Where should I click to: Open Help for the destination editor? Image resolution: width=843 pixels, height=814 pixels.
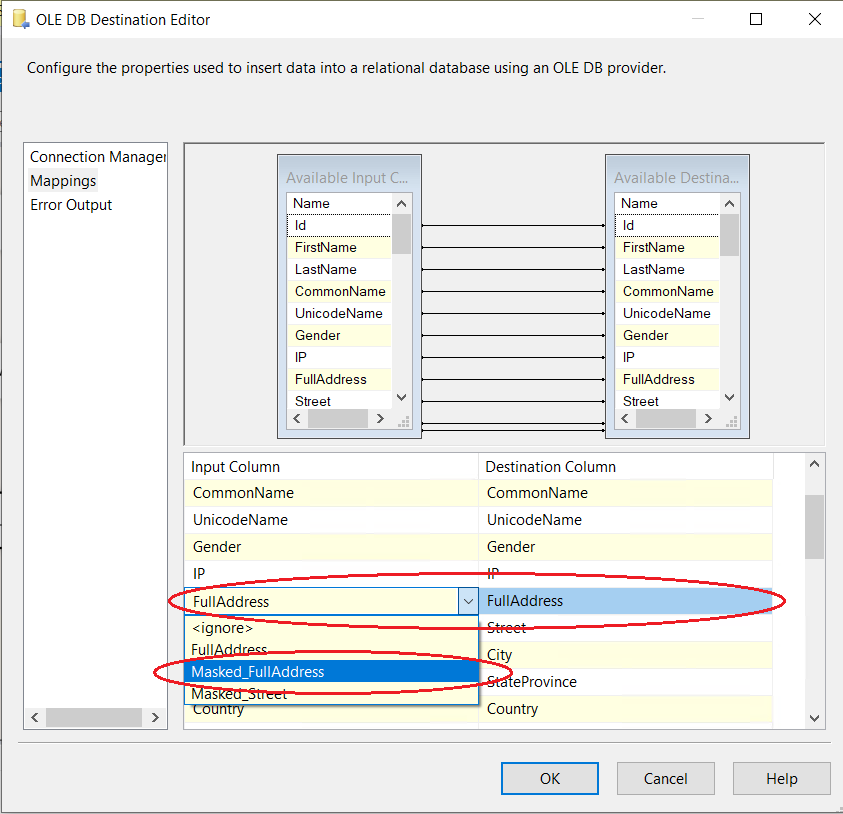pyautogui.click(x=781, y=779)
